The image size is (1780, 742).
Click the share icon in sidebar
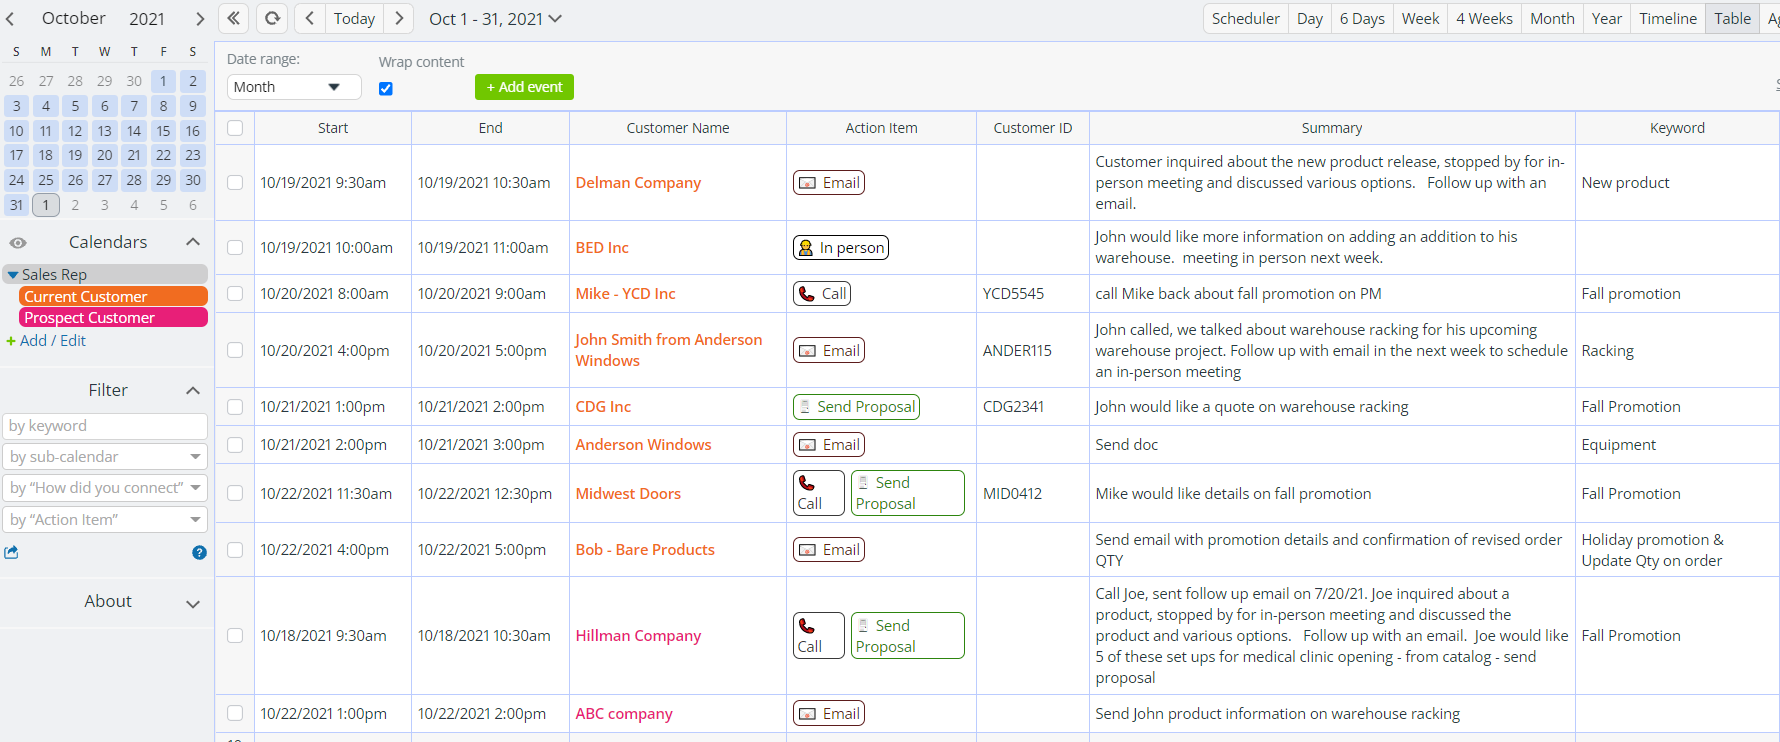pos(12,552)
